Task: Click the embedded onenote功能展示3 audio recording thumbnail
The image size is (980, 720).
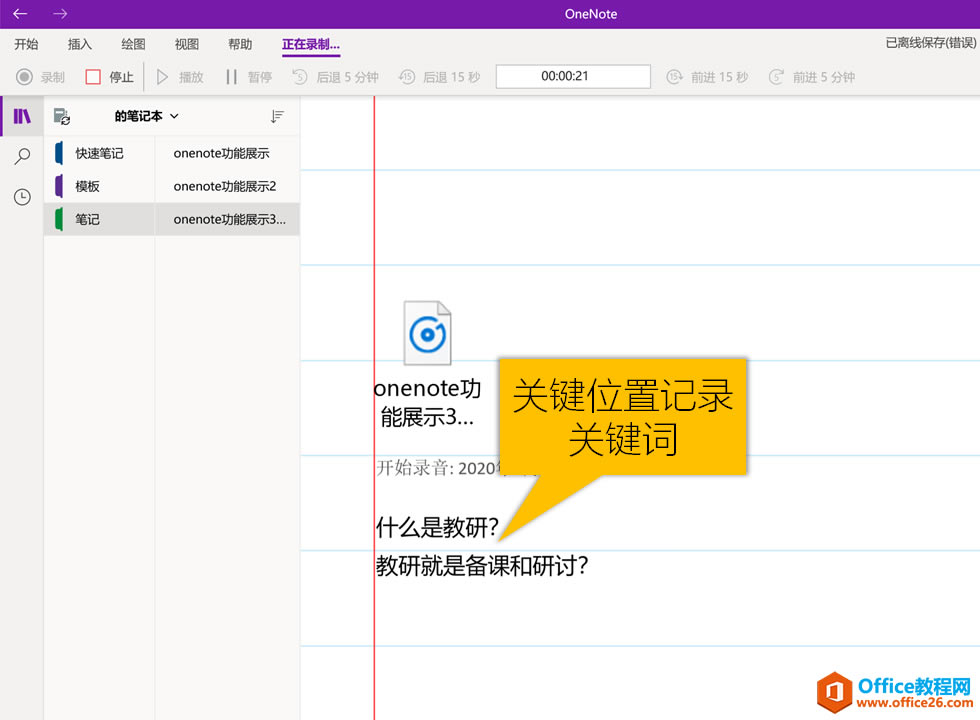Action: 427,332
